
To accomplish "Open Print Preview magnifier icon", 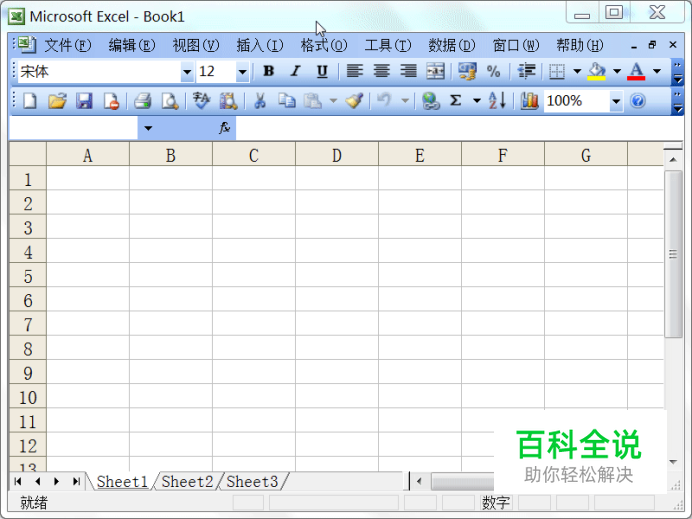I will 169,101.
